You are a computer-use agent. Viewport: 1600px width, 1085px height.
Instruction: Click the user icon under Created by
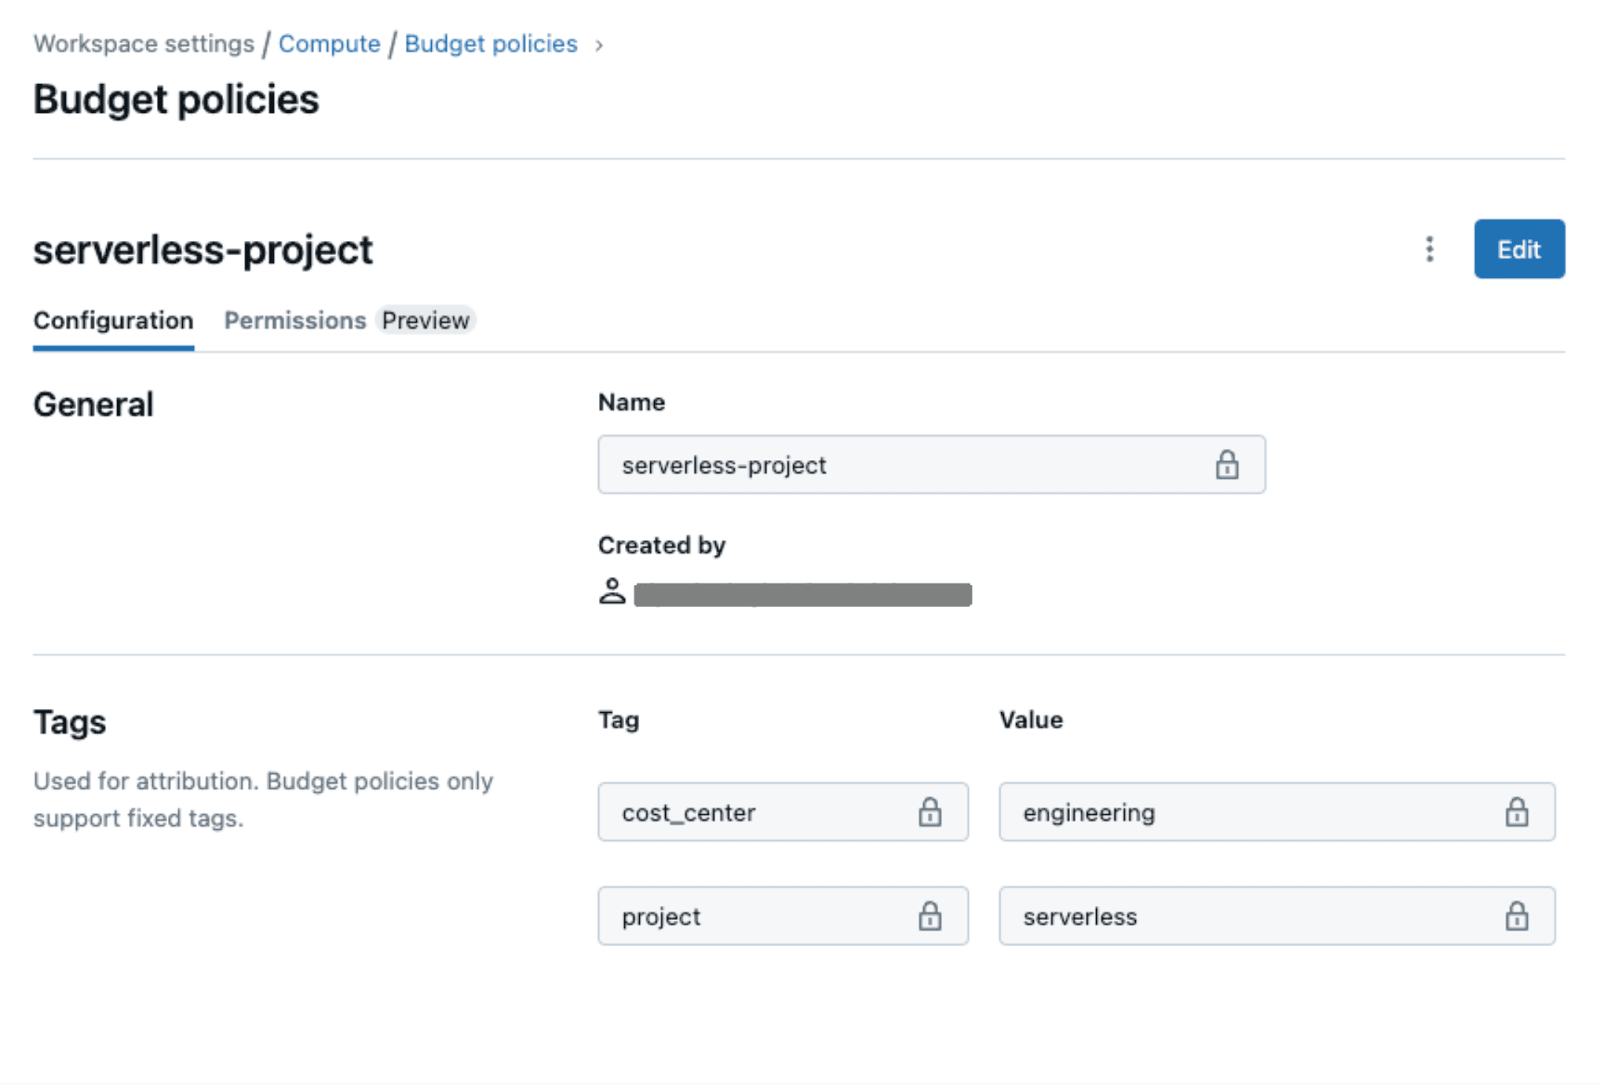tap(612, 592)
